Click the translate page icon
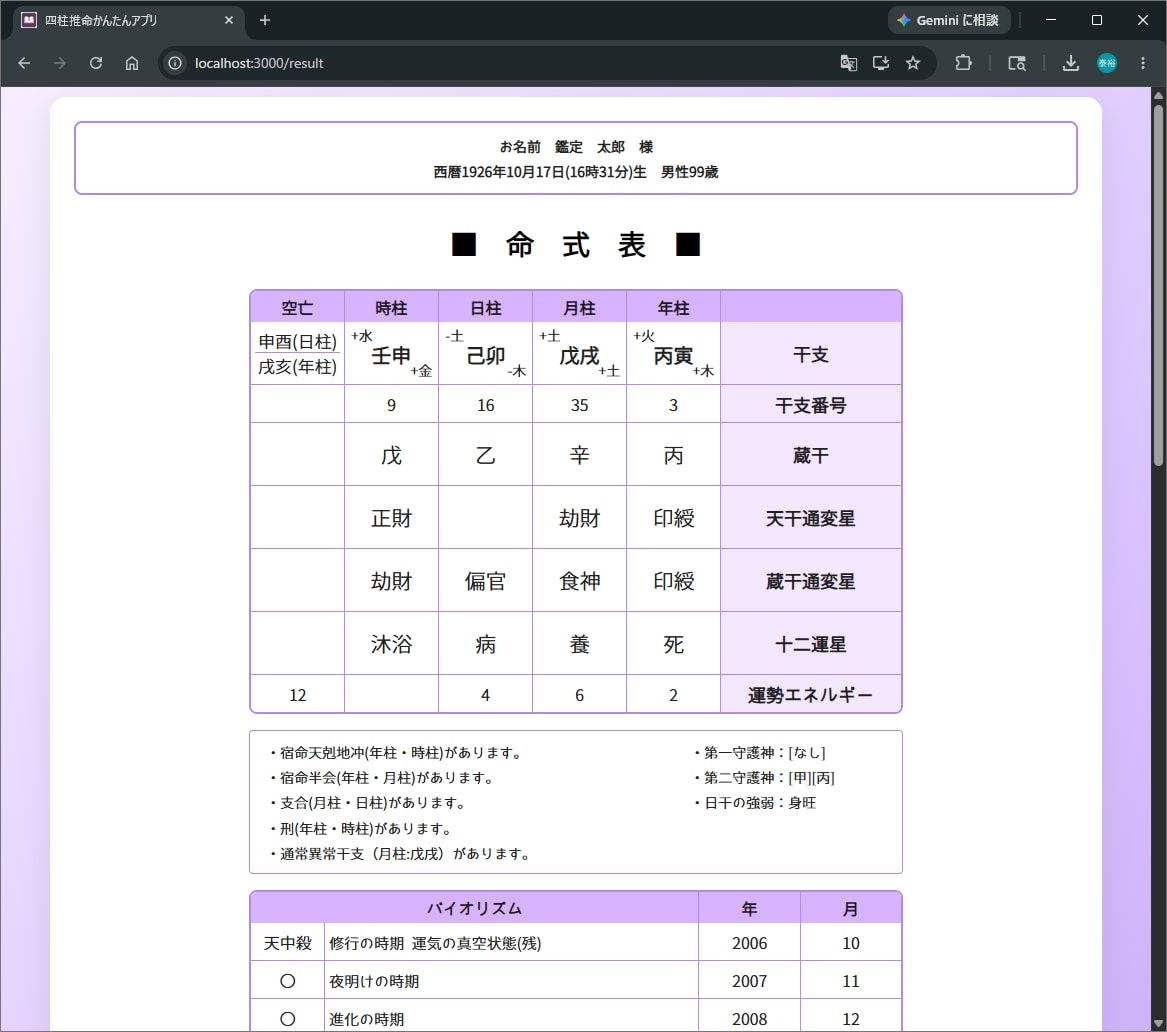Viewport: 1167px width, 1032px height. coord(848,63)
